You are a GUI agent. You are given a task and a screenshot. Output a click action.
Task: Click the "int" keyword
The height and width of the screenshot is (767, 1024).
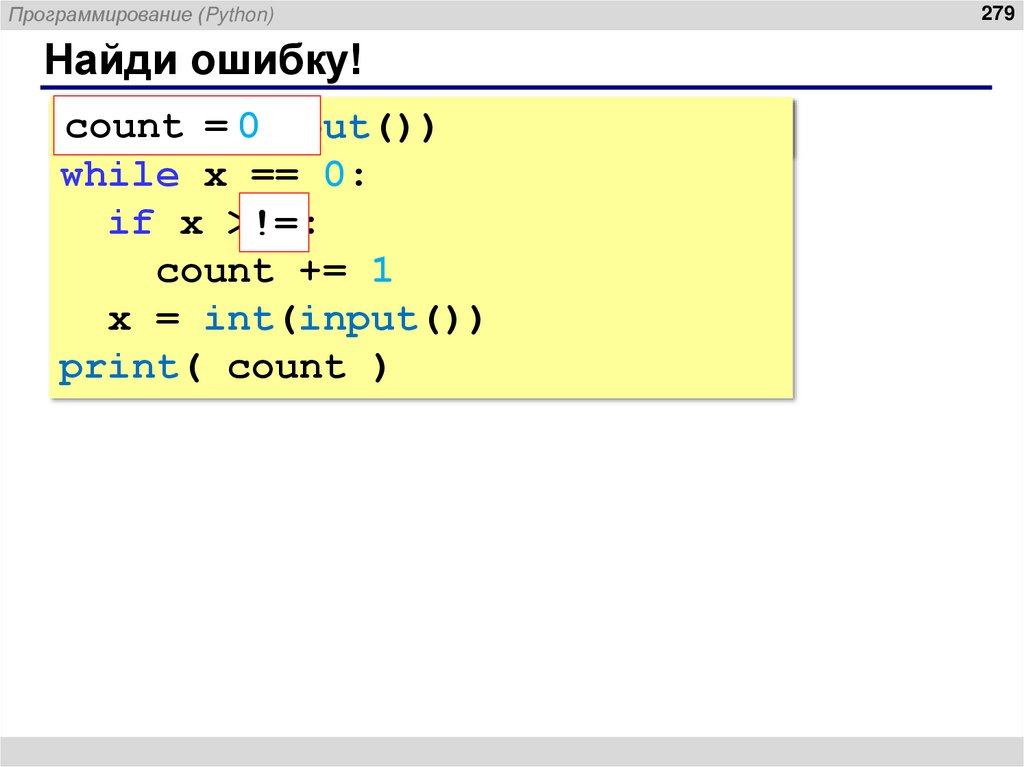click(239, 318)
